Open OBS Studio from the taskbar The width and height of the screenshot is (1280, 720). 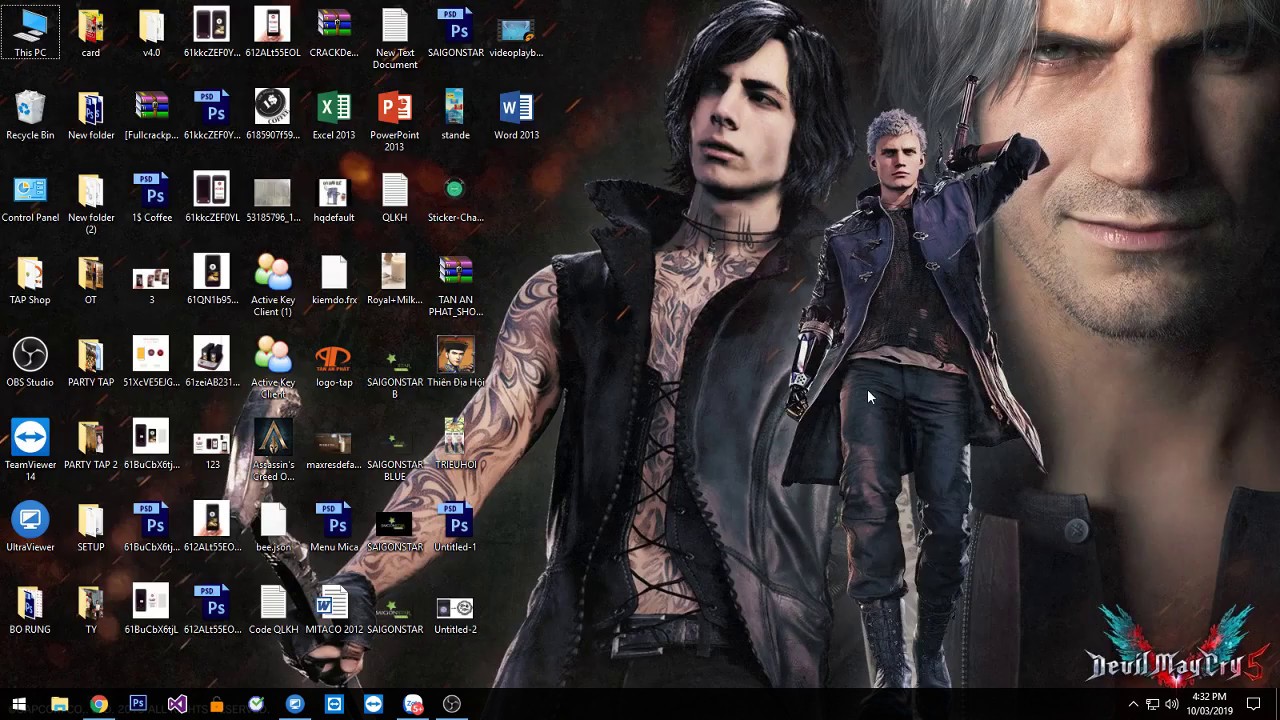[452, 704]
